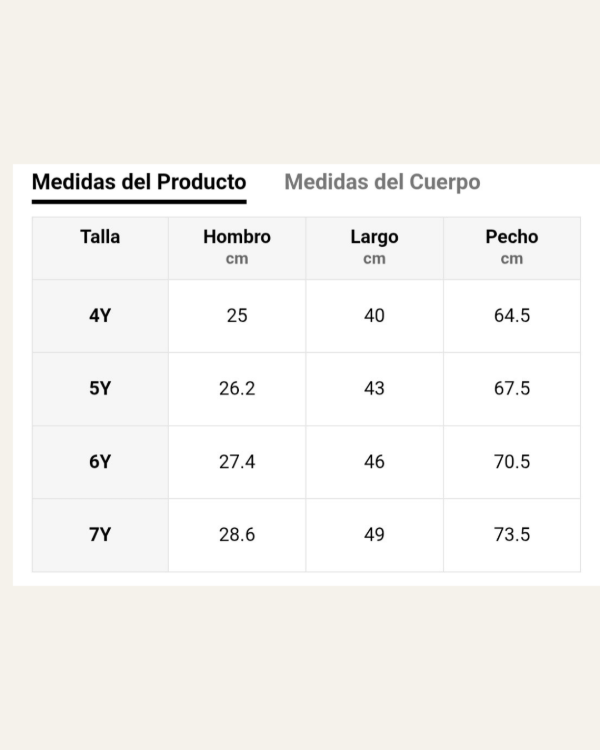600x750 pixels.
Task: Click the 40 length value cell
Action: click(x=374, y=316)
